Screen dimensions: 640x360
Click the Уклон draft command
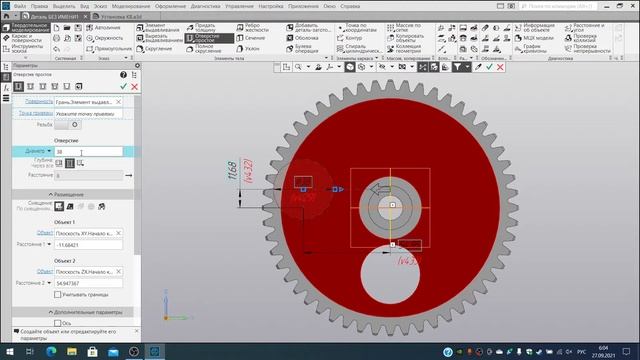[248, 49]
